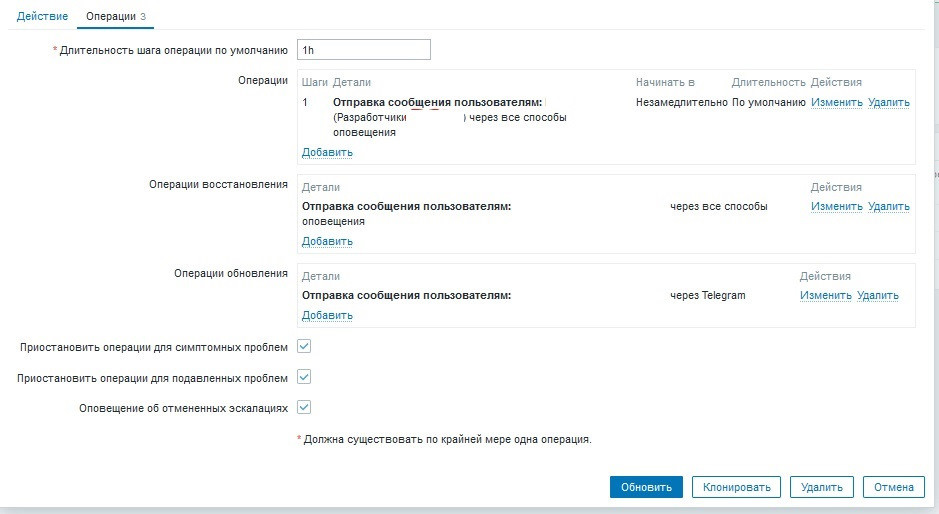Select the bold Отправка сообщения пользователям operation step
The height and width of the screenshot is (514, 939).
pos(437,102)
